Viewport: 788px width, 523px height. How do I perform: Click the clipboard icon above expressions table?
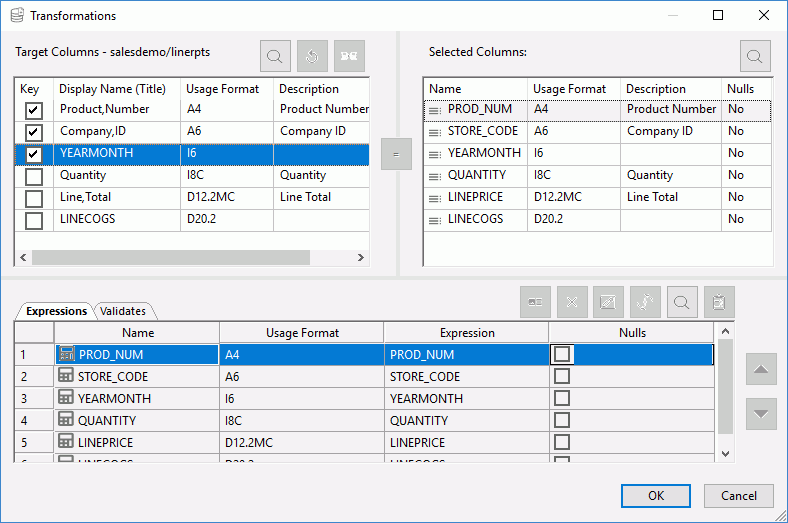tap(719, 302)
